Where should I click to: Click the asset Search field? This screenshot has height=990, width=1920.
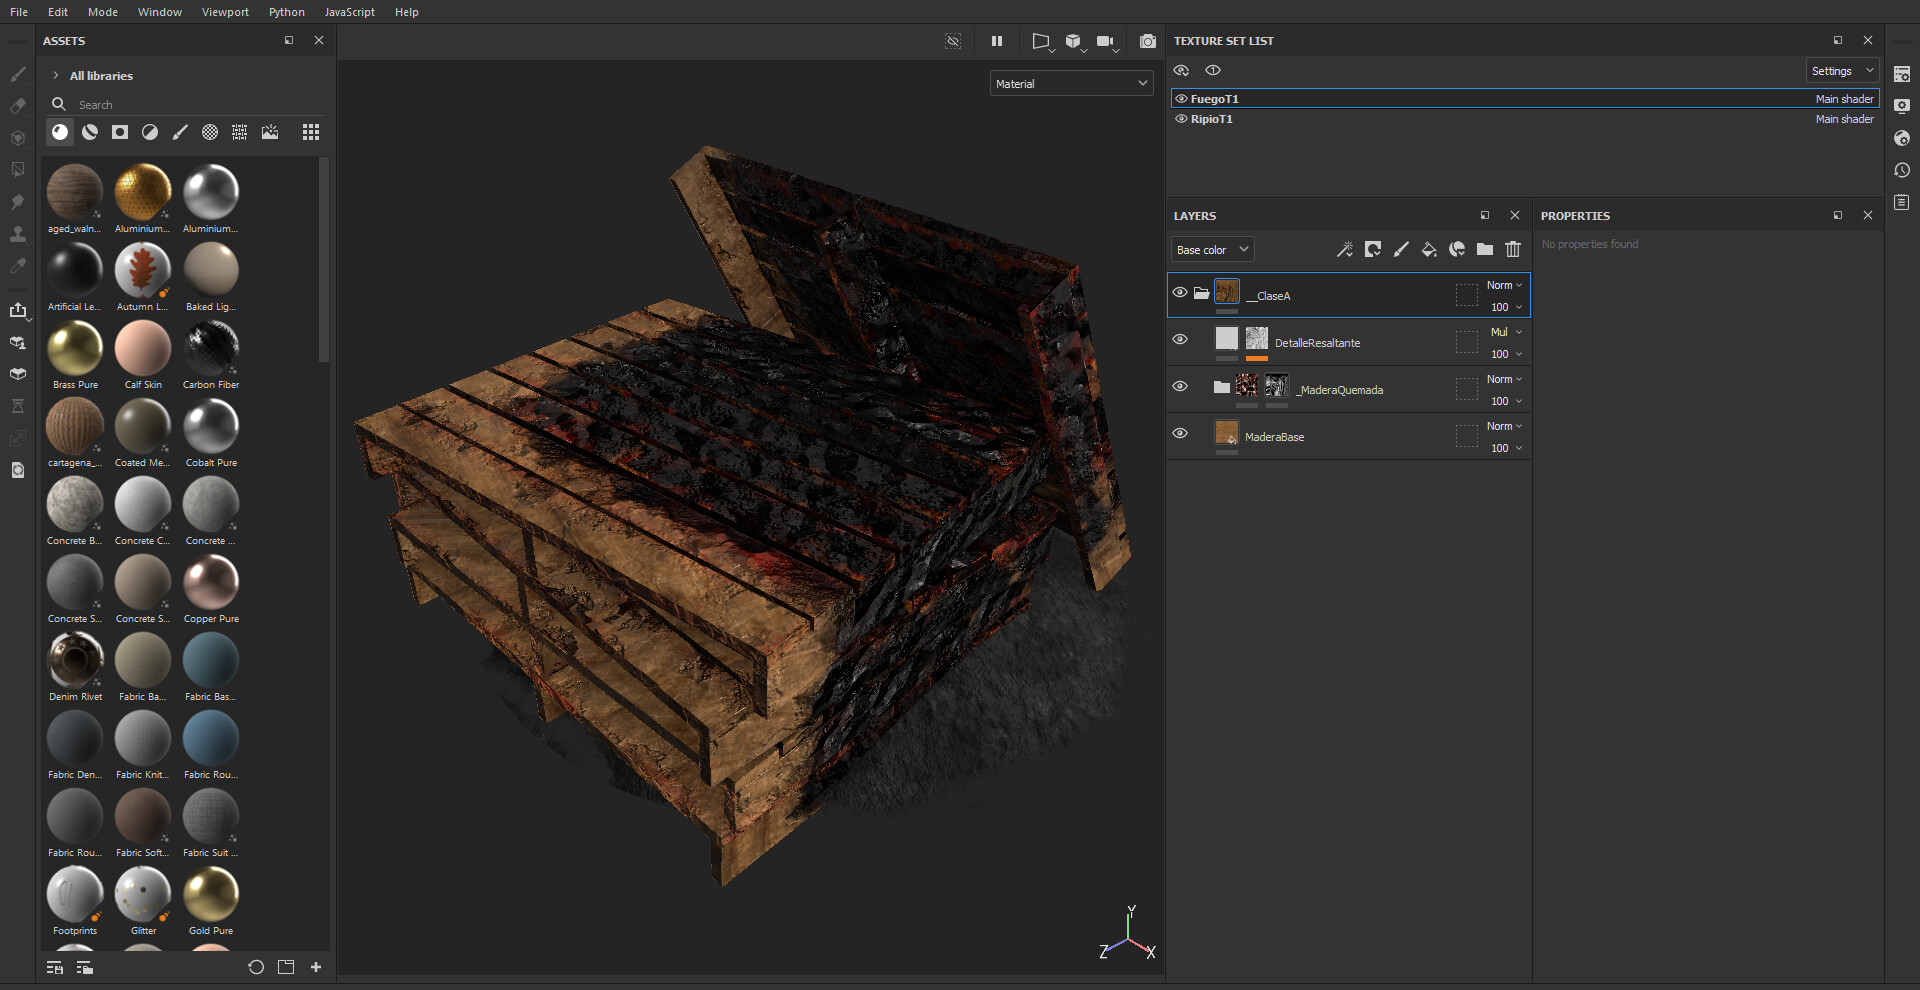190,105
